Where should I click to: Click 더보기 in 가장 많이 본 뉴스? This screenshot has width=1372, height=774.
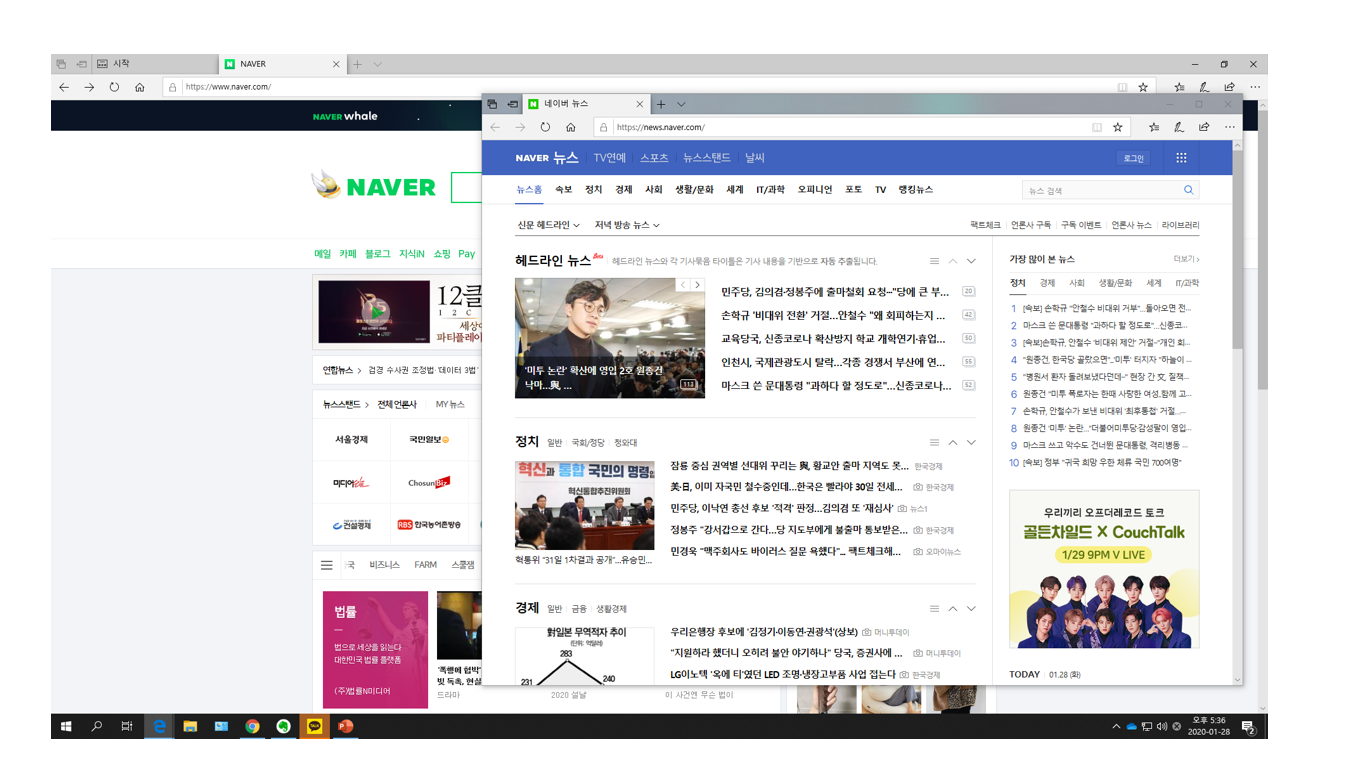click(1186, 259)
